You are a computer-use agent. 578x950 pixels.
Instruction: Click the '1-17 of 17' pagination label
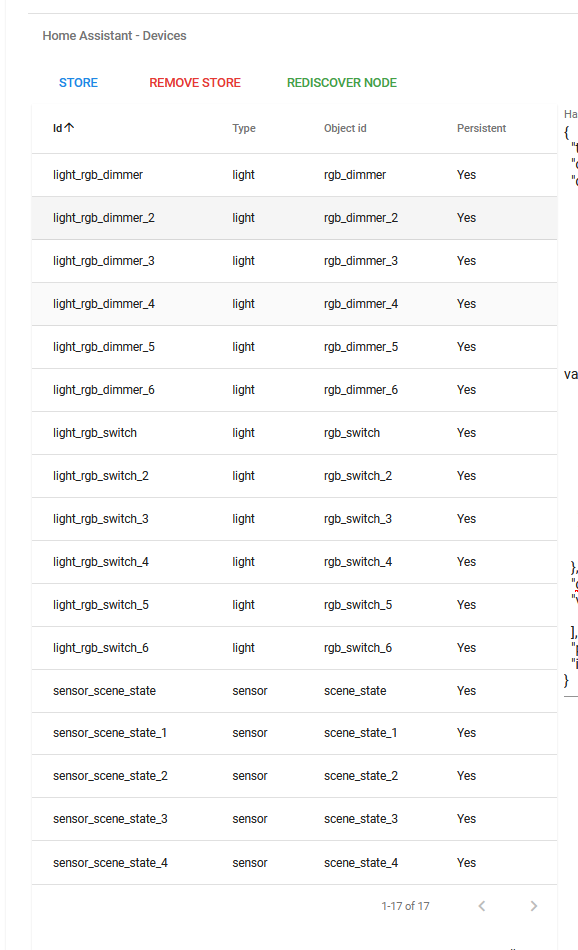[x=404, y=906]
